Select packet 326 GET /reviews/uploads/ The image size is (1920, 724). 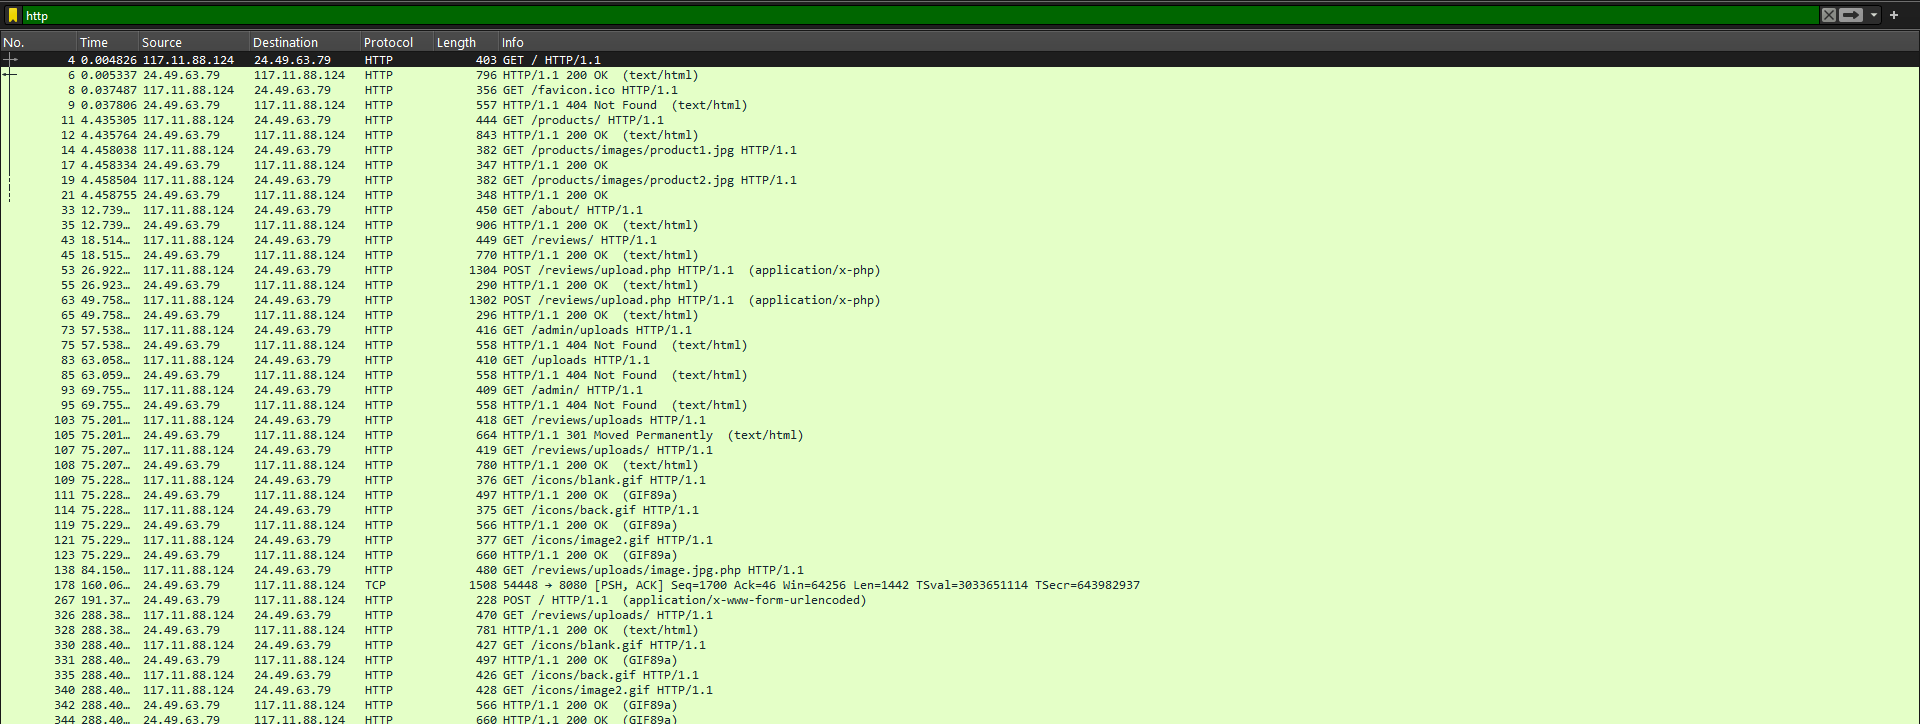[960, 615]
